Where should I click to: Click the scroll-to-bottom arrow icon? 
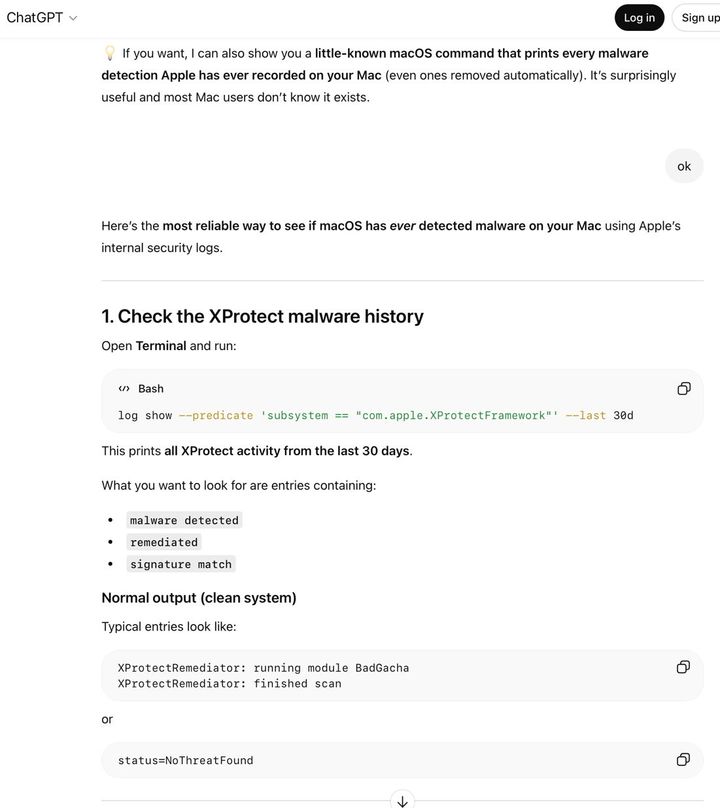[x=402, y=800]
